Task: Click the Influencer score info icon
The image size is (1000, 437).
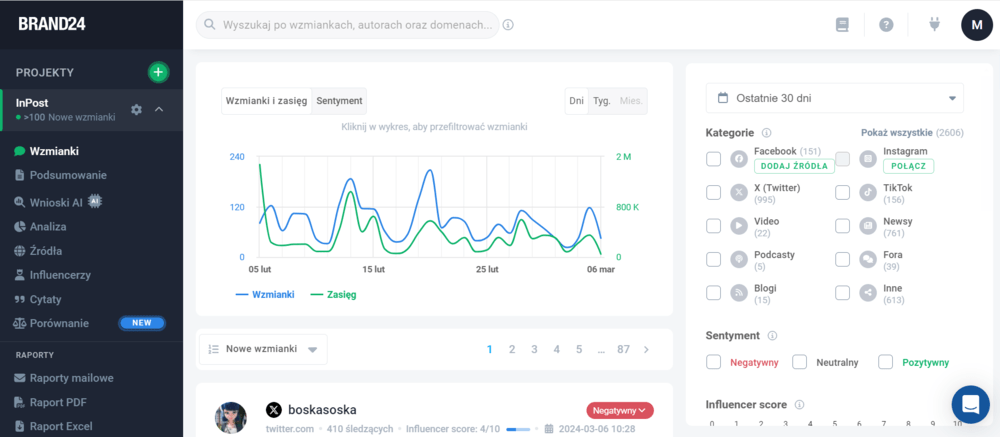Action: (799, 404)
